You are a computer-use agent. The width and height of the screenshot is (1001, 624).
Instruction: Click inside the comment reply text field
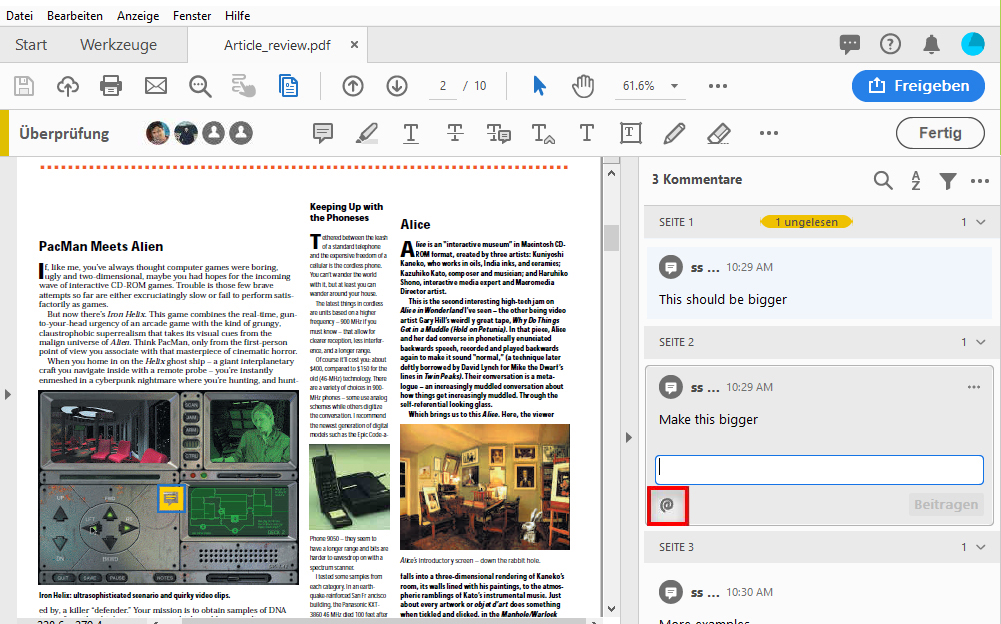click(x=818, y=469)
